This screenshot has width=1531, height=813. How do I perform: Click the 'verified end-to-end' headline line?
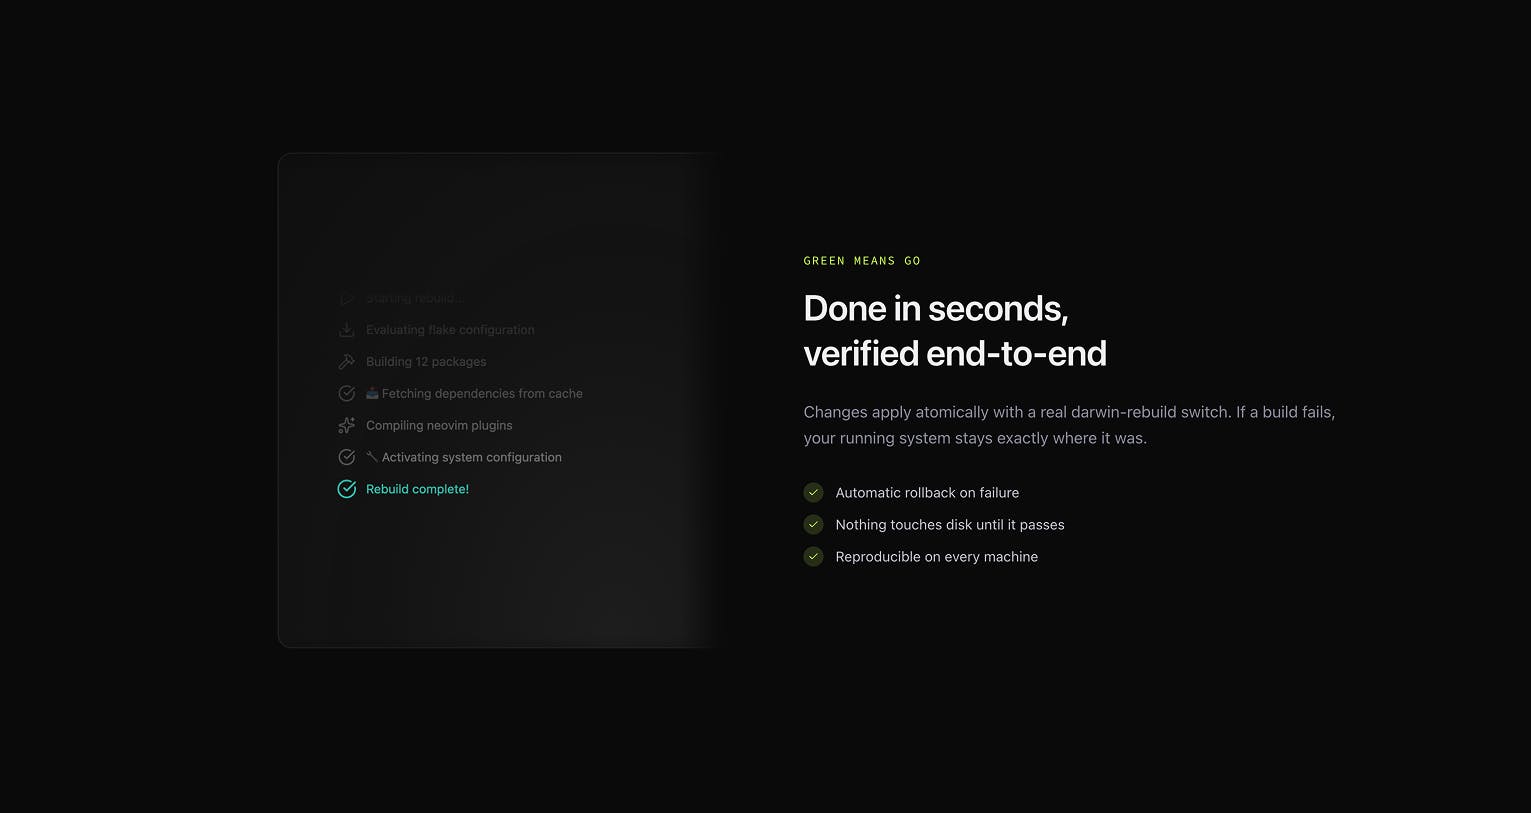click(955, 353)
